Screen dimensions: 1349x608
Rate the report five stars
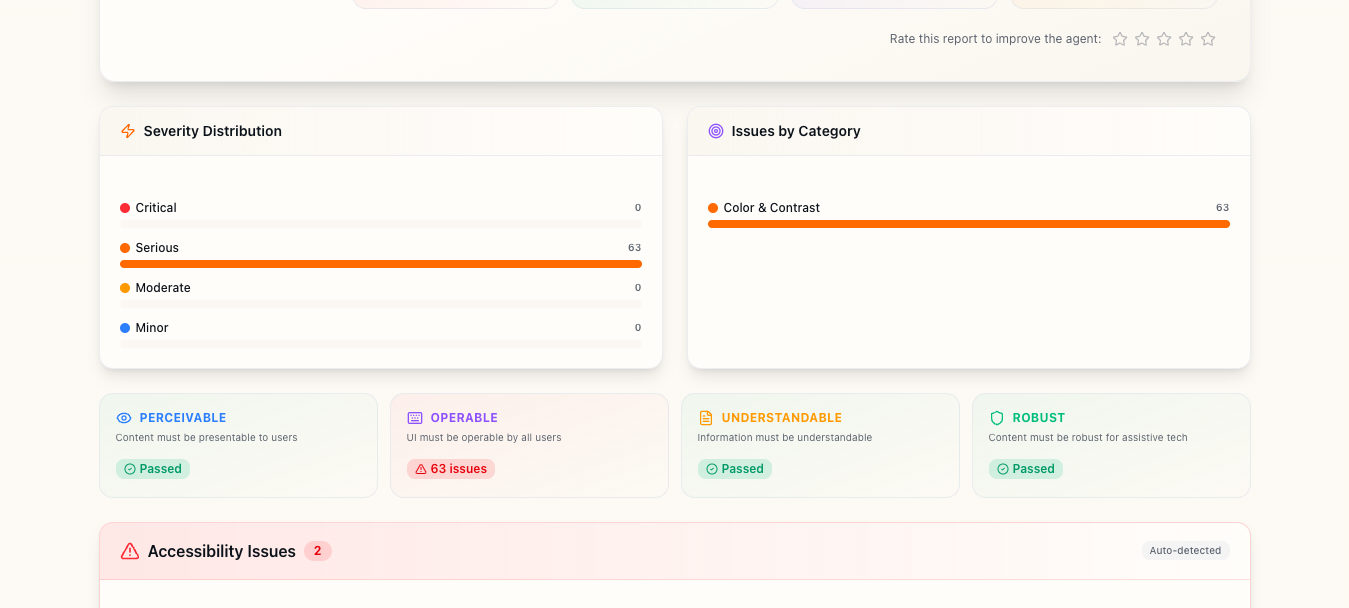coord(1208,39)
